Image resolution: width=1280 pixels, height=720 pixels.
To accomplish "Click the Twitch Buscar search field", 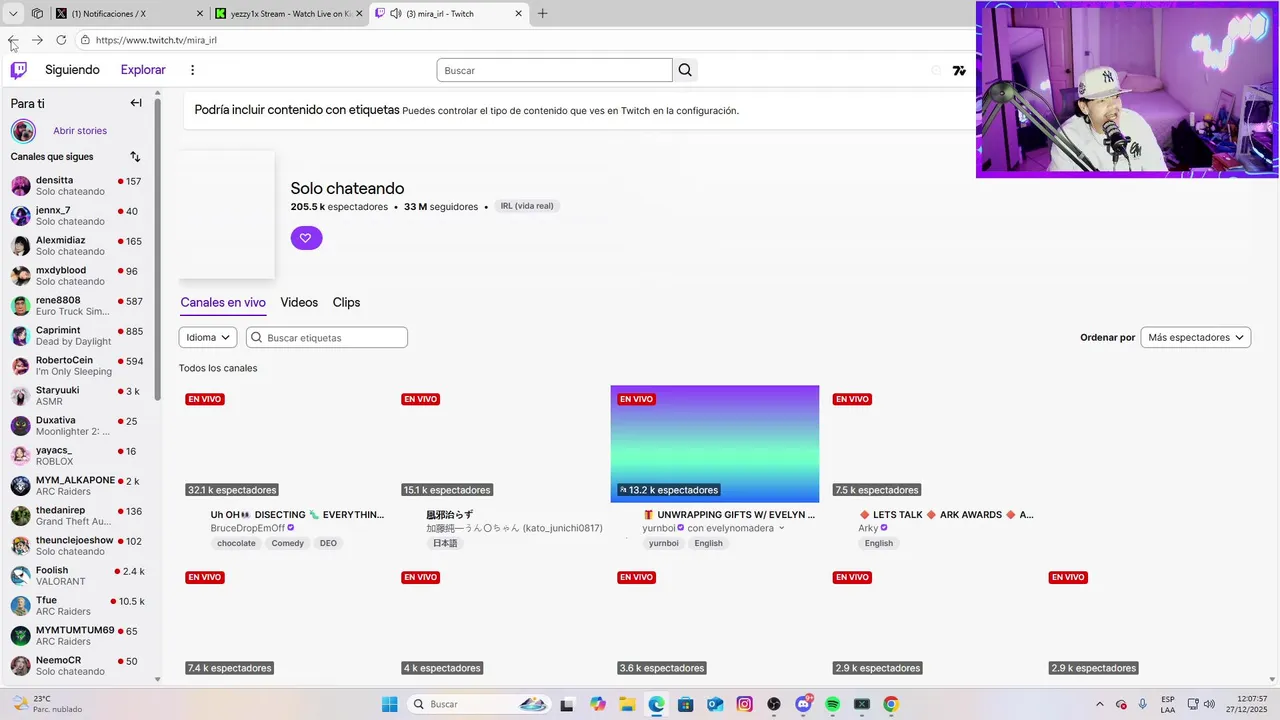I will 554,70.
